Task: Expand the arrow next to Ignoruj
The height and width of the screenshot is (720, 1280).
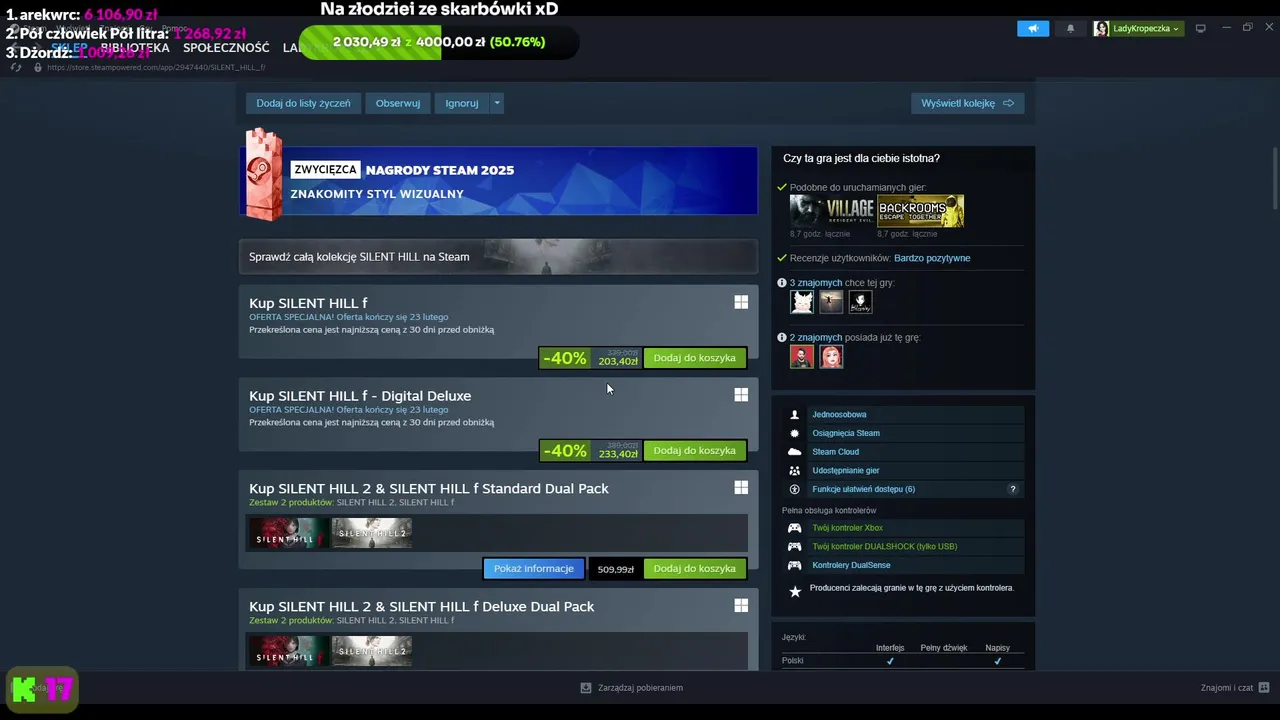Action: point(497,103)
